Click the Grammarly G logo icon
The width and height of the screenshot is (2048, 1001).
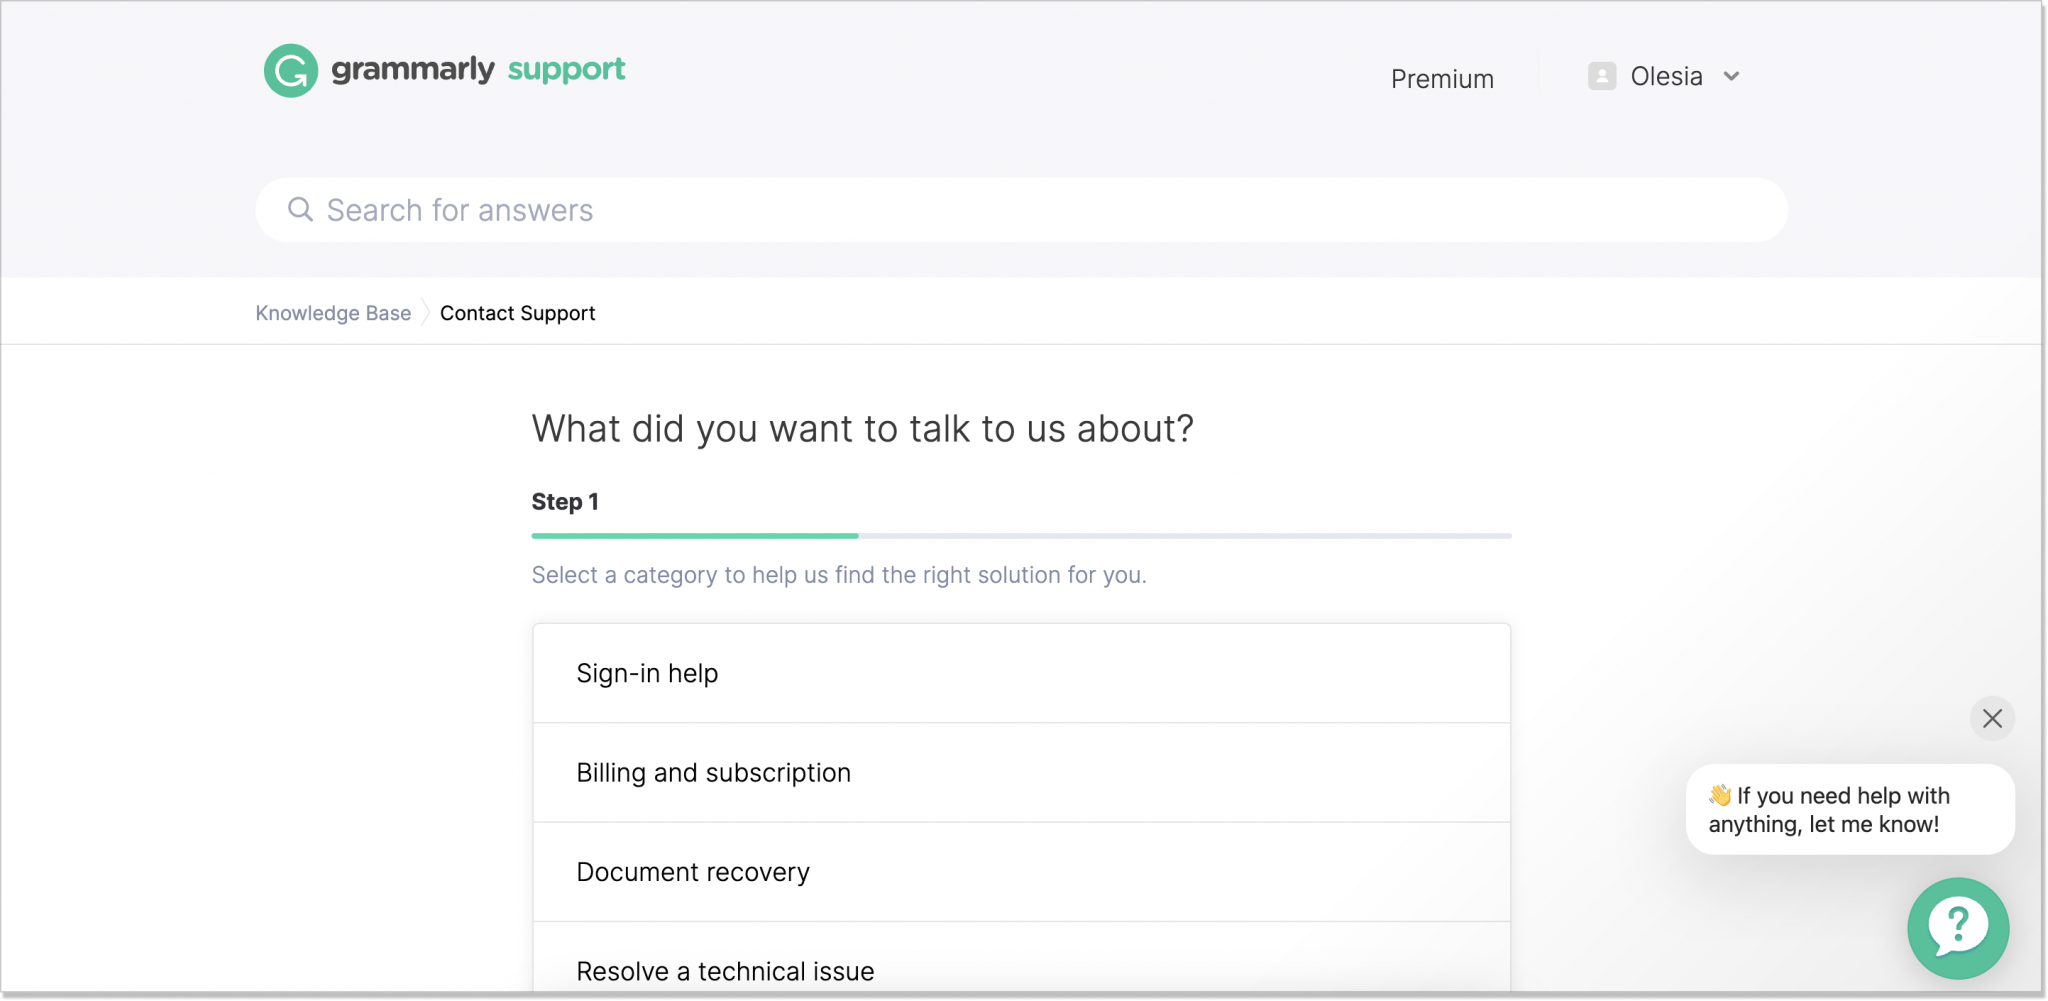coord(290,69)
